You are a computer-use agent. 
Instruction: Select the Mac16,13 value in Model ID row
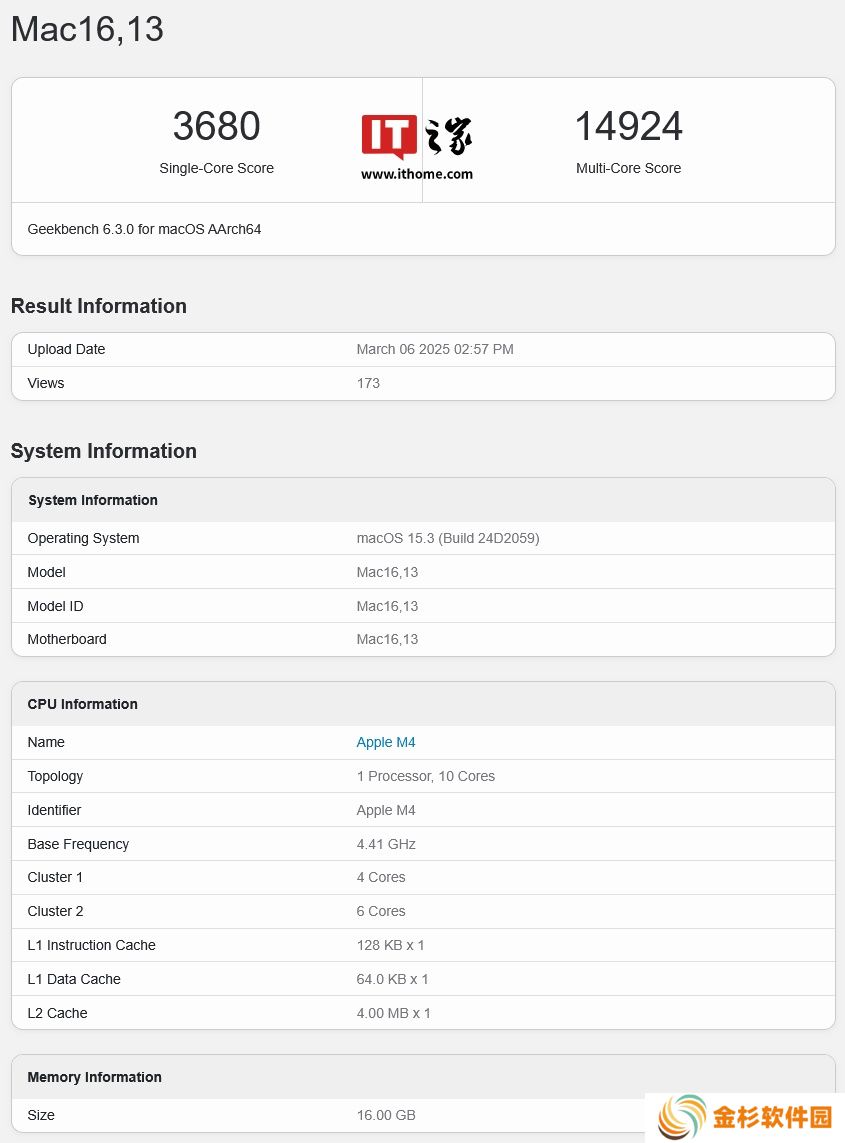(387, 606)
